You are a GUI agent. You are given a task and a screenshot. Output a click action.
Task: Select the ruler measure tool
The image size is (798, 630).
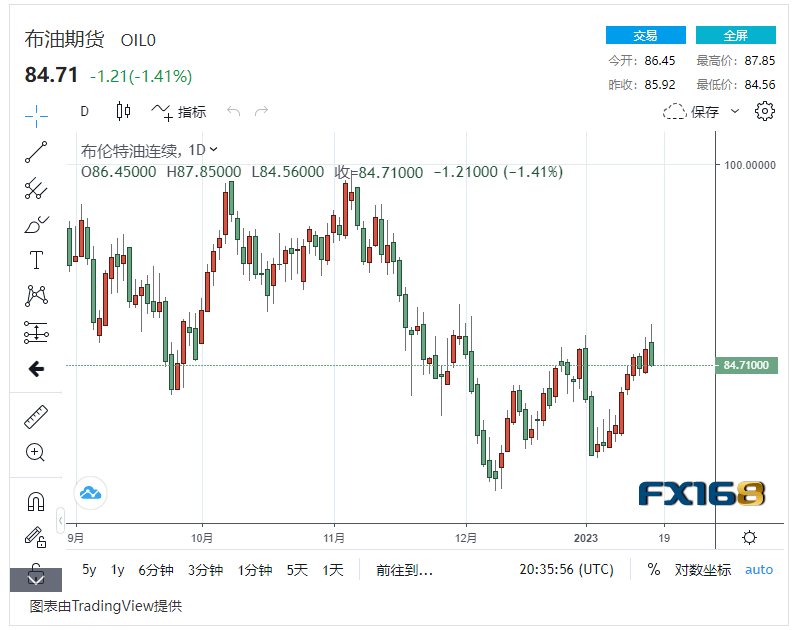[36, 416]
